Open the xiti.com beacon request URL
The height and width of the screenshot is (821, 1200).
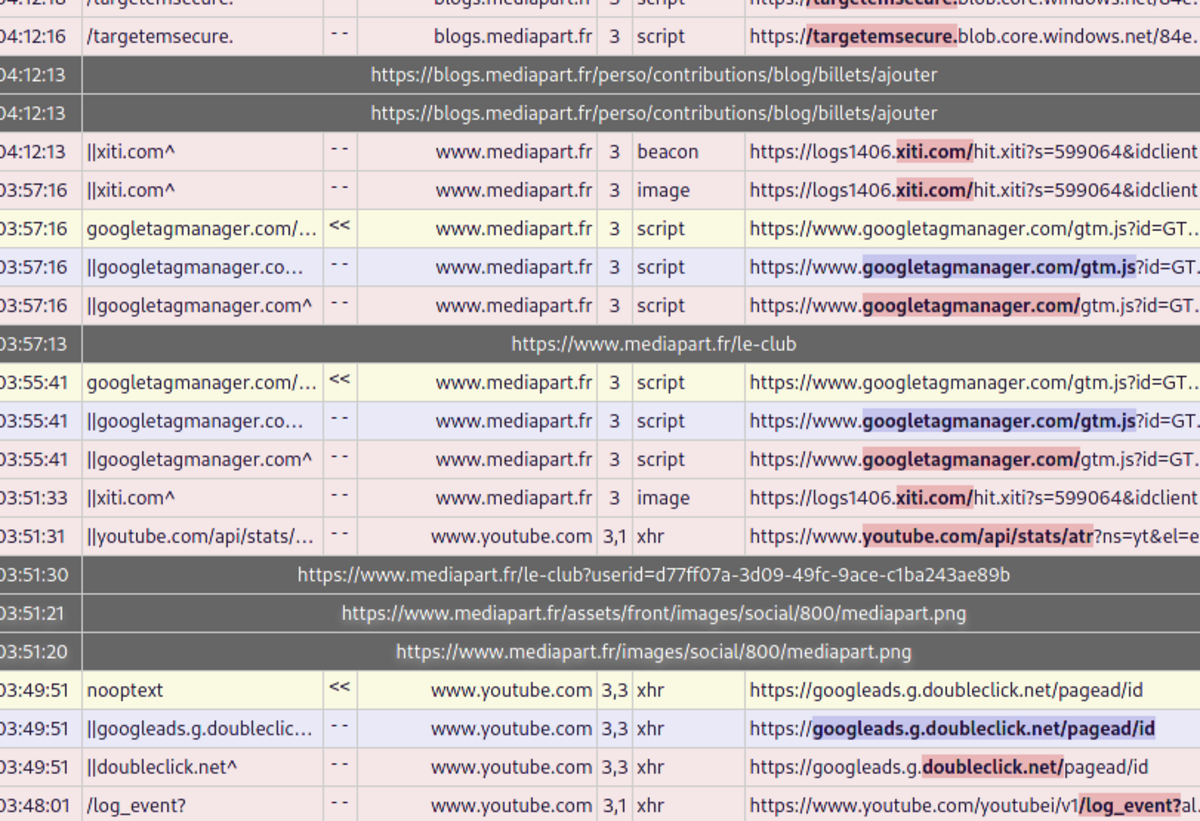pos(973,152)
